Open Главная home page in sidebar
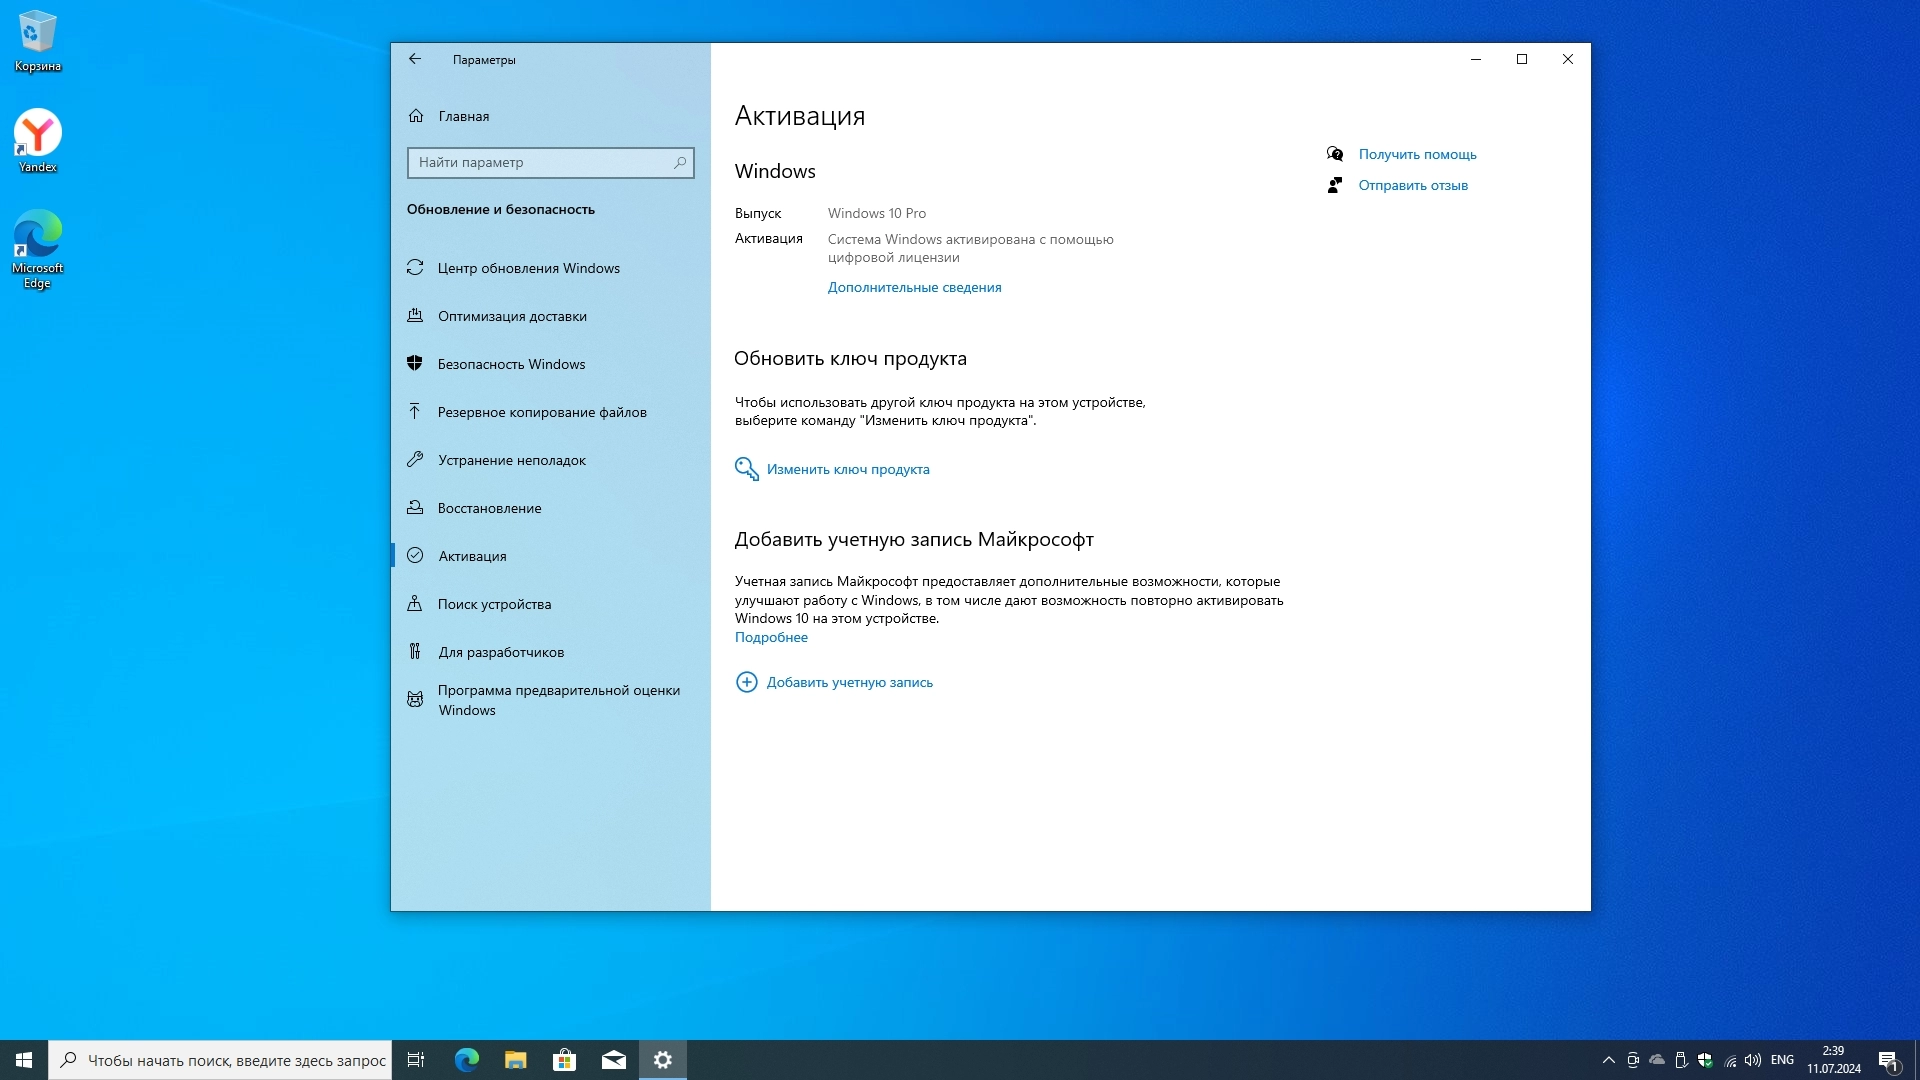This screenshot has height=1080, width=1920. click(463, 116)
